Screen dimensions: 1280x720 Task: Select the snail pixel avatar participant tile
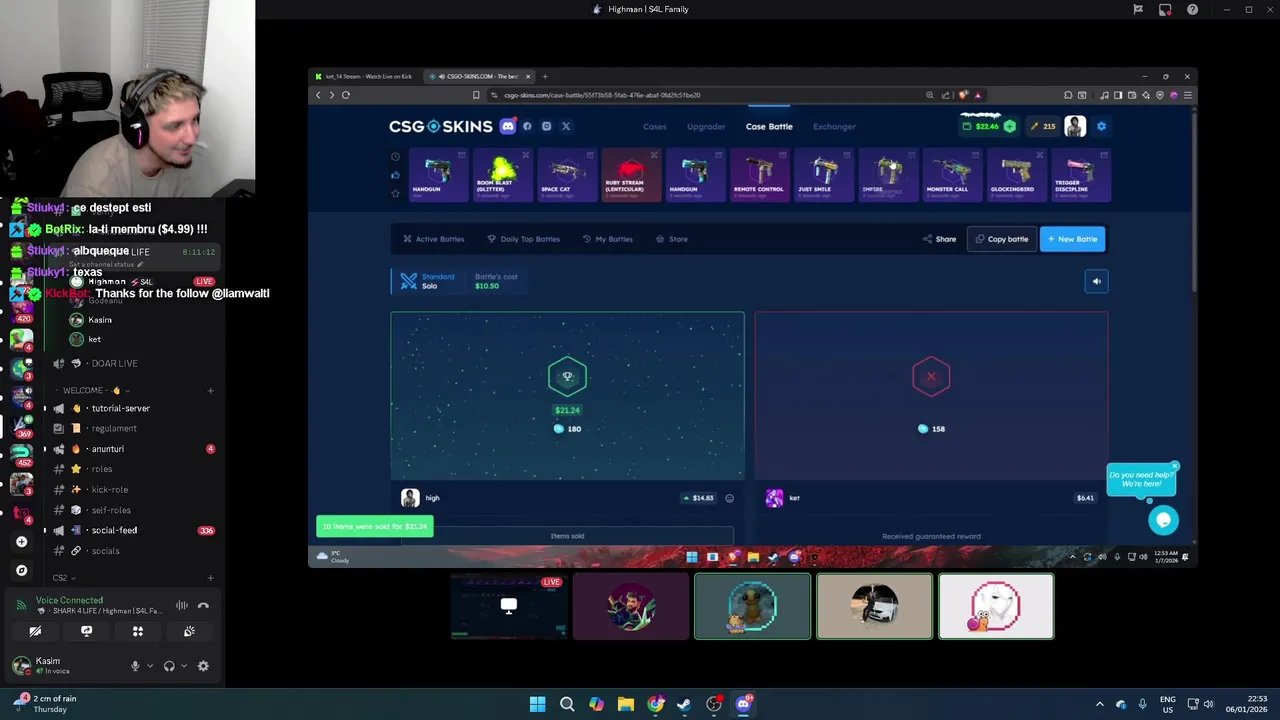pos(996,606)
